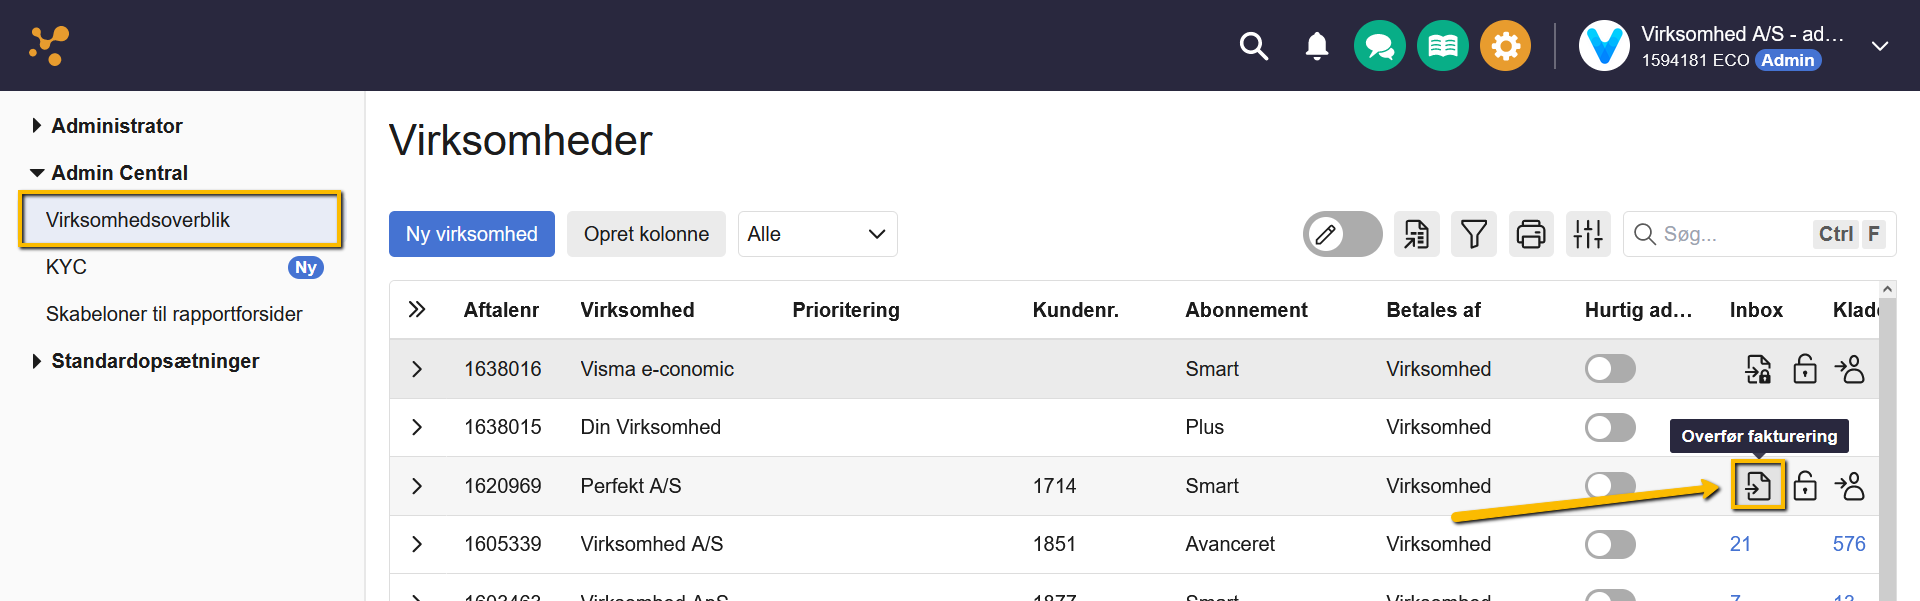Open the green book guide icon
Viewport: 1920px width, 601px height.
click(x=1442, y=46)
